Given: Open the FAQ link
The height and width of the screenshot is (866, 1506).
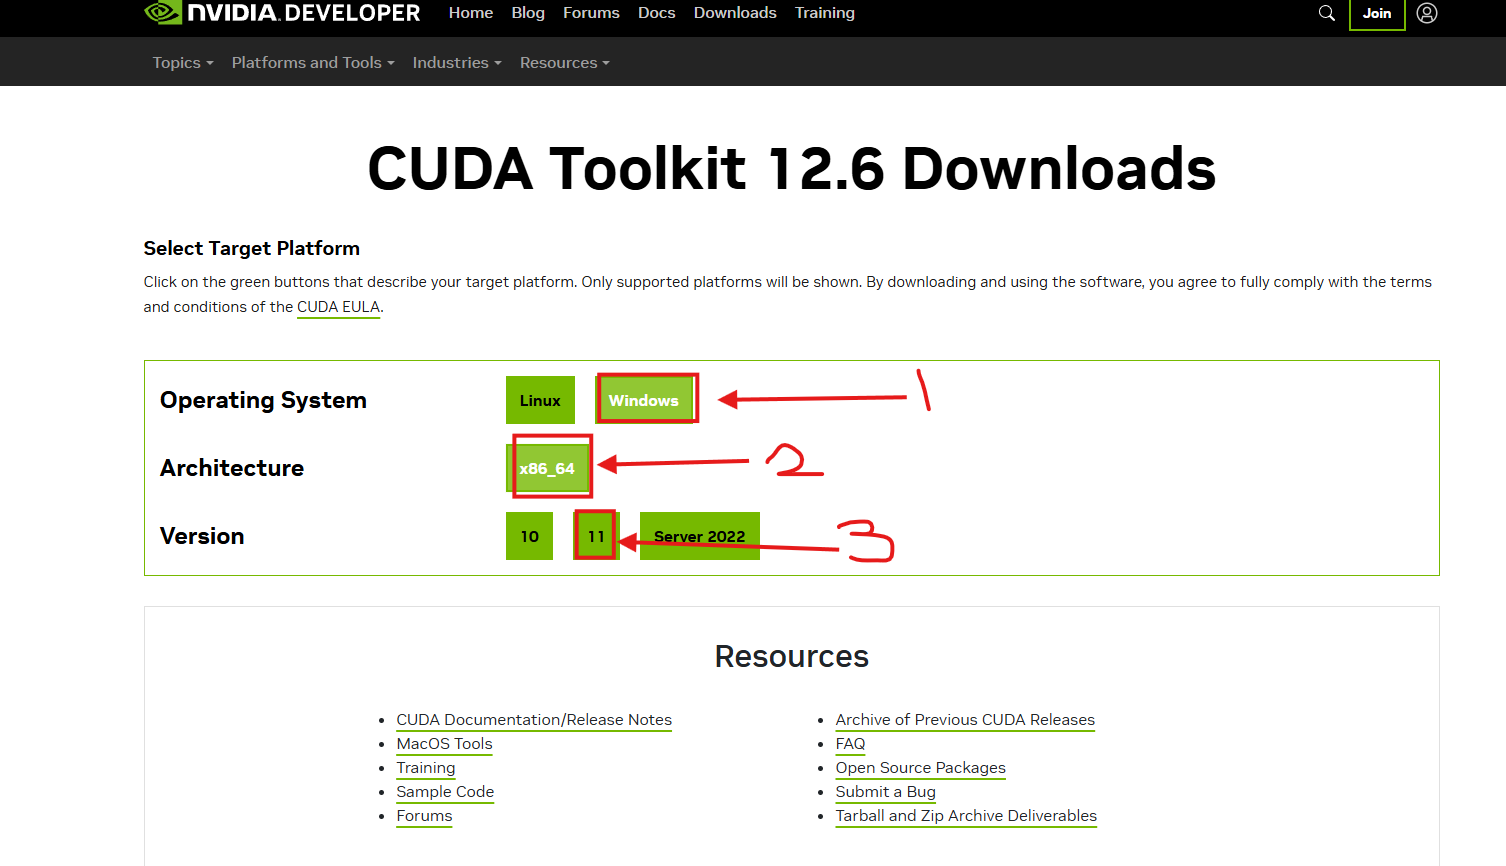Looking at the screenshot, I should point(850,744).
